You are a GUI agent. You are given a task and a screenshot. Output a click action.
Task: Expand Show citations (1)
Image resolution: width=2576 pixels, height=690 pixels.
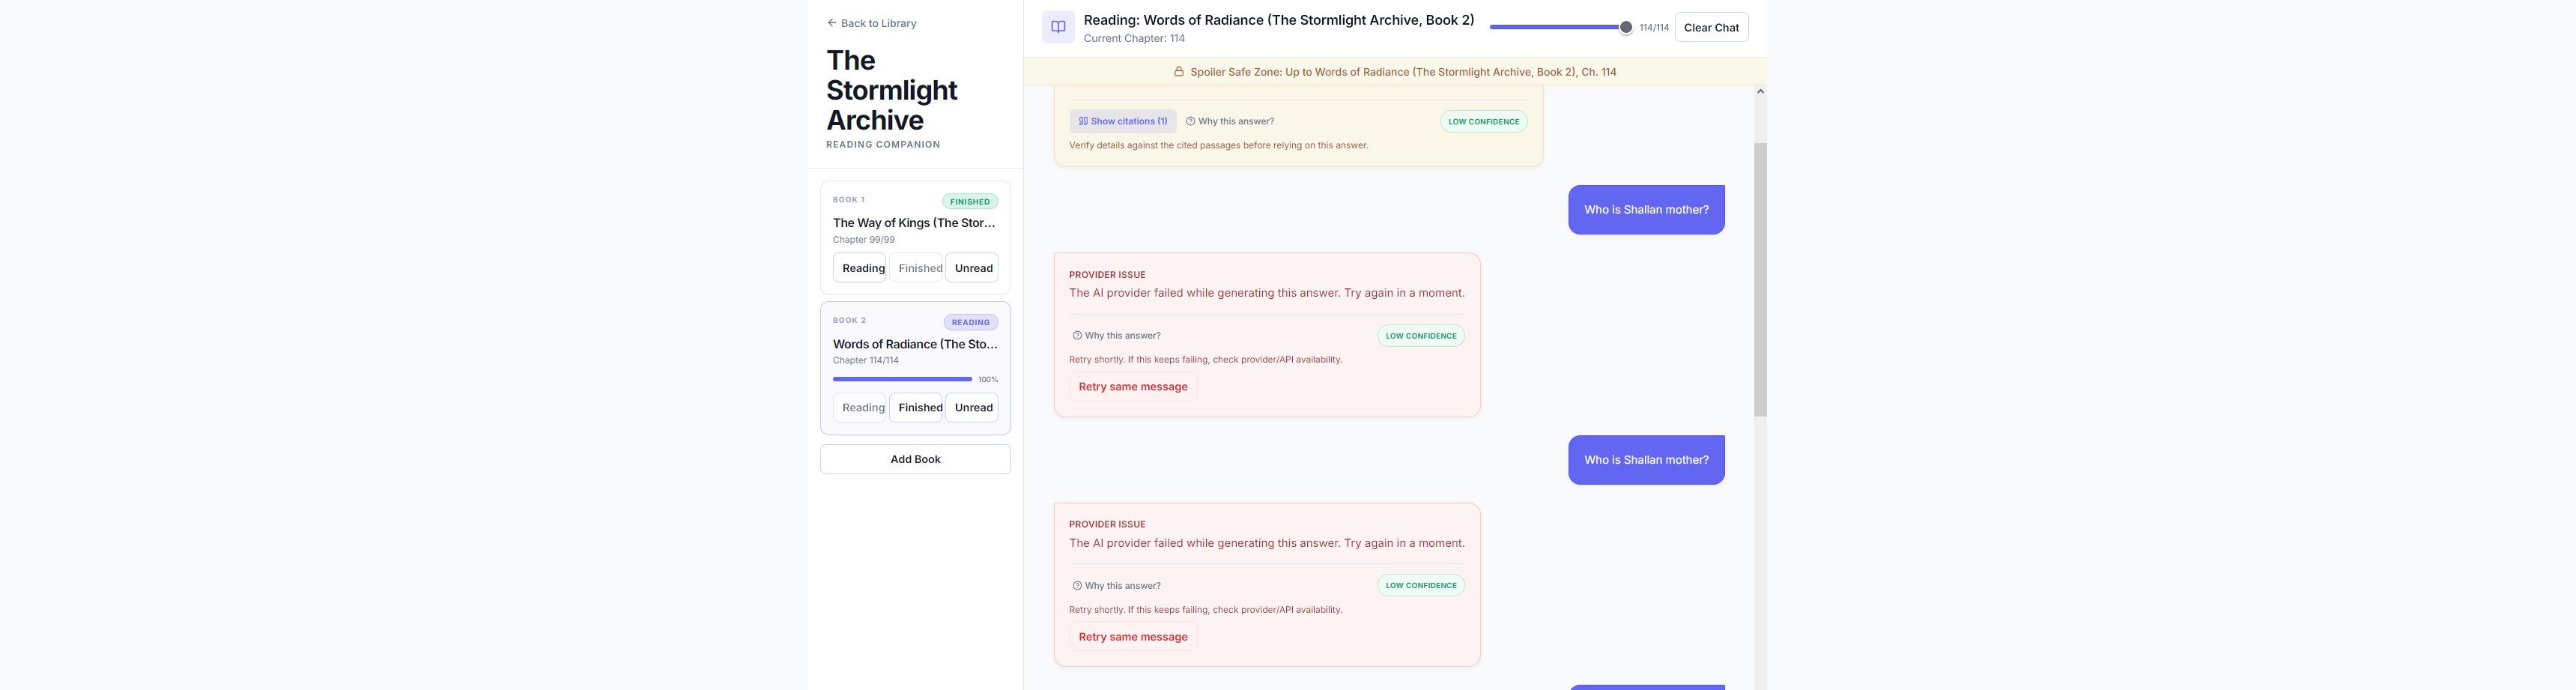1123,121
